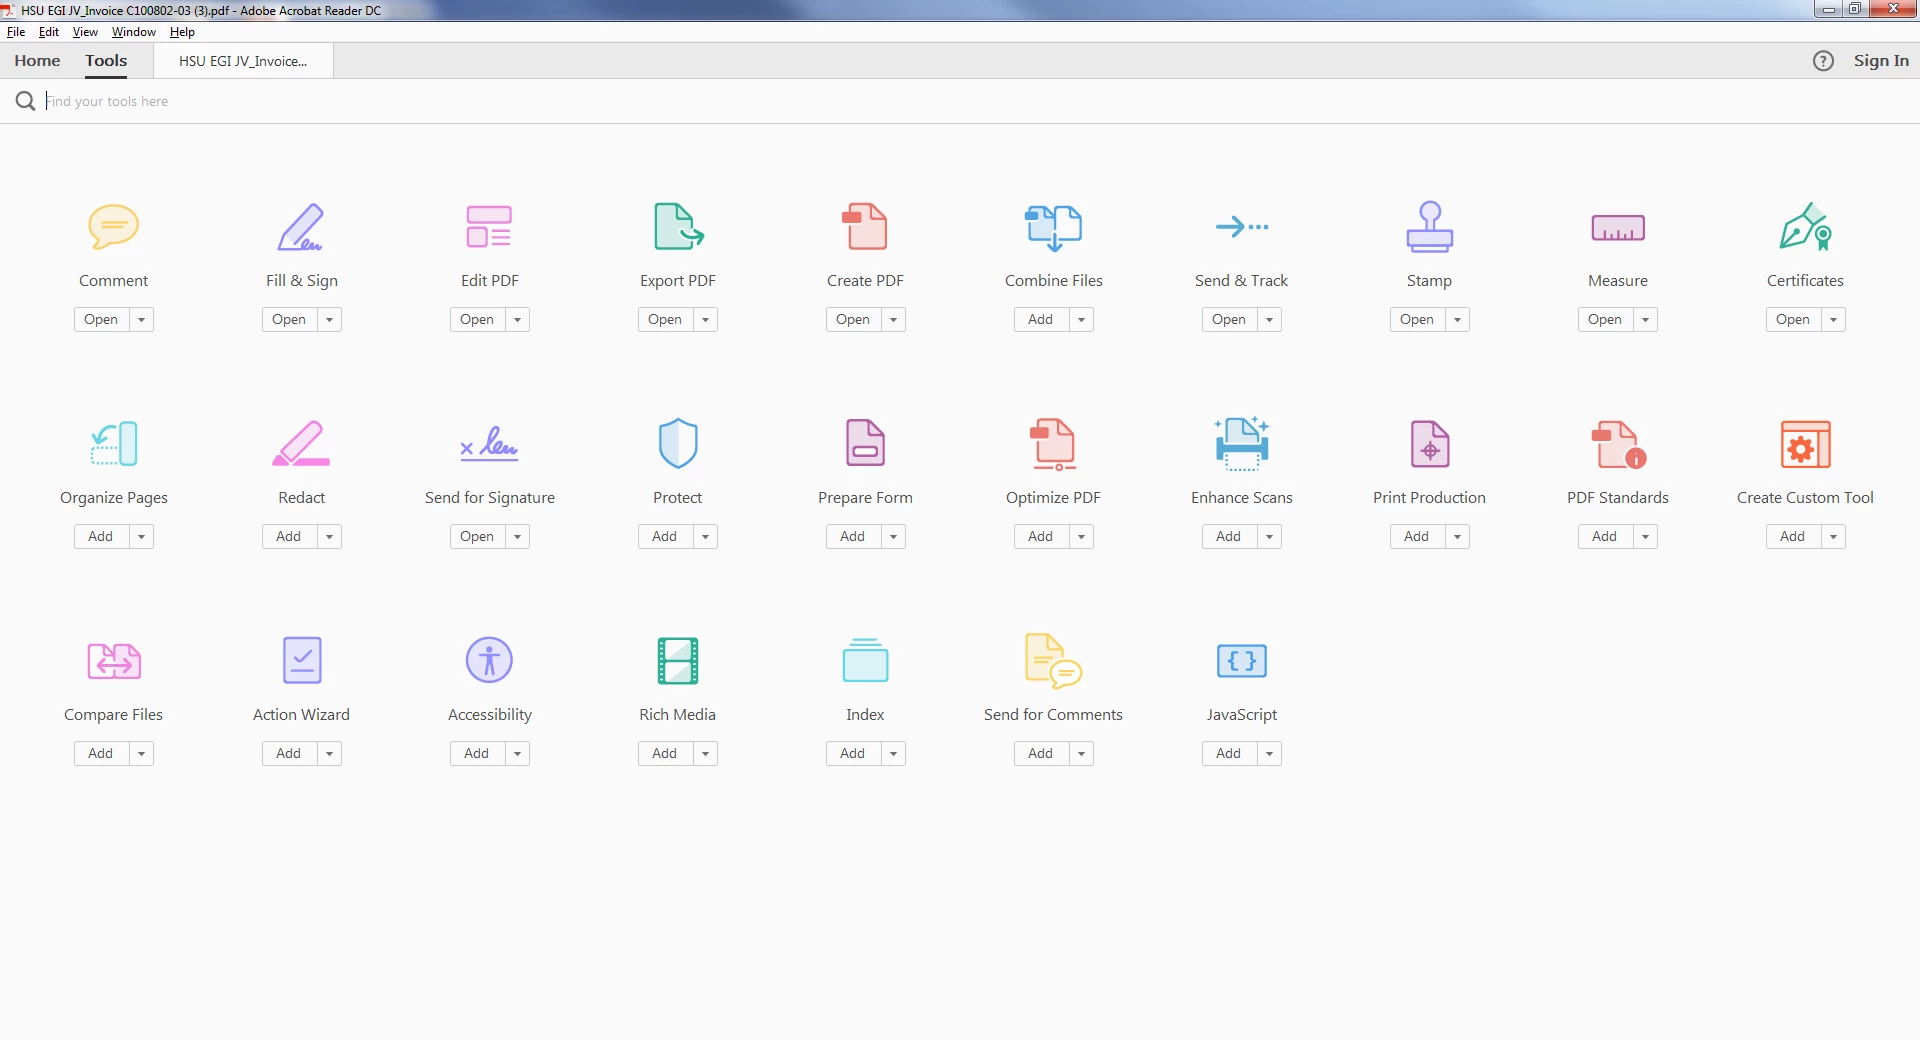1920x1040 pixels.
Task: Click the Action Wizard icon
Action: click(301, 660)
